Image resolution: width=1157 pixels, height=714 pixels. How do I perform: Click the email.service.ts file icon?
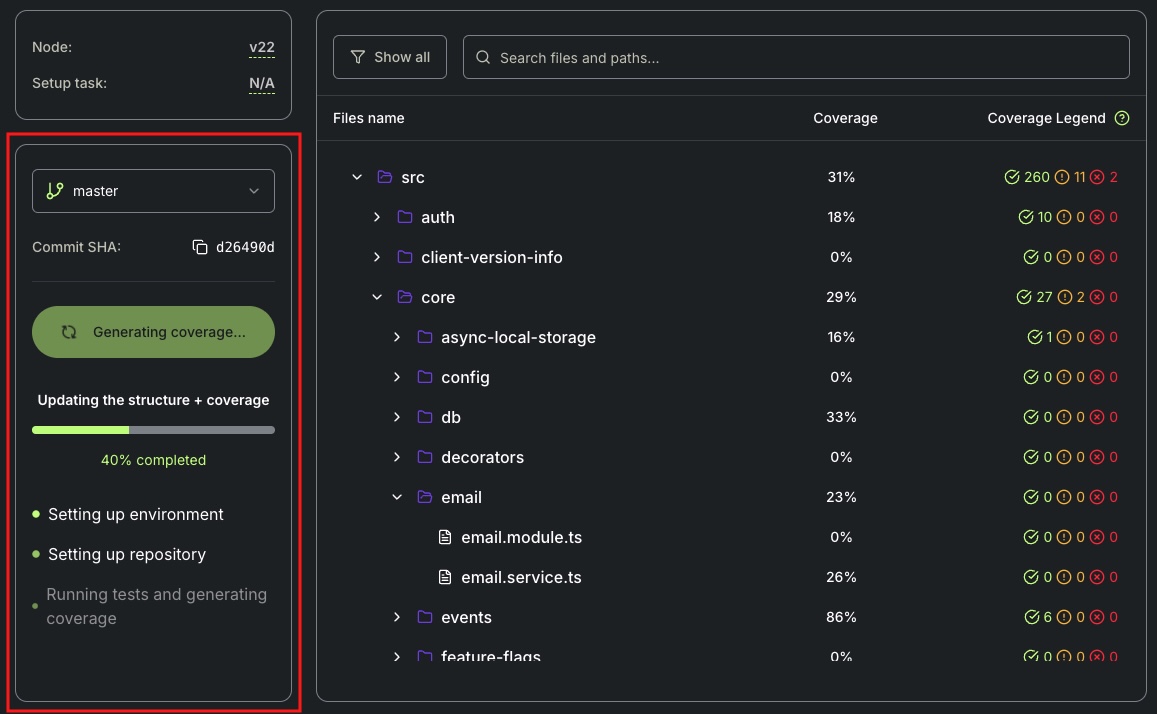pyautogui.click(x=445, y=577)
